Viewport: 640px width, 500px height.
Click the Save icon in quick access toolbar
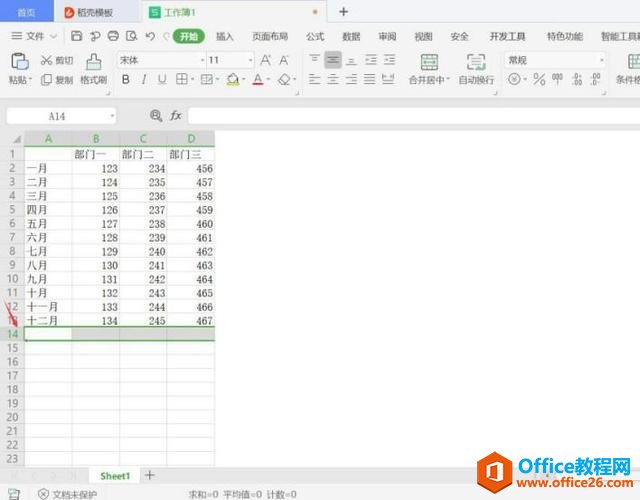coord(76,36)
